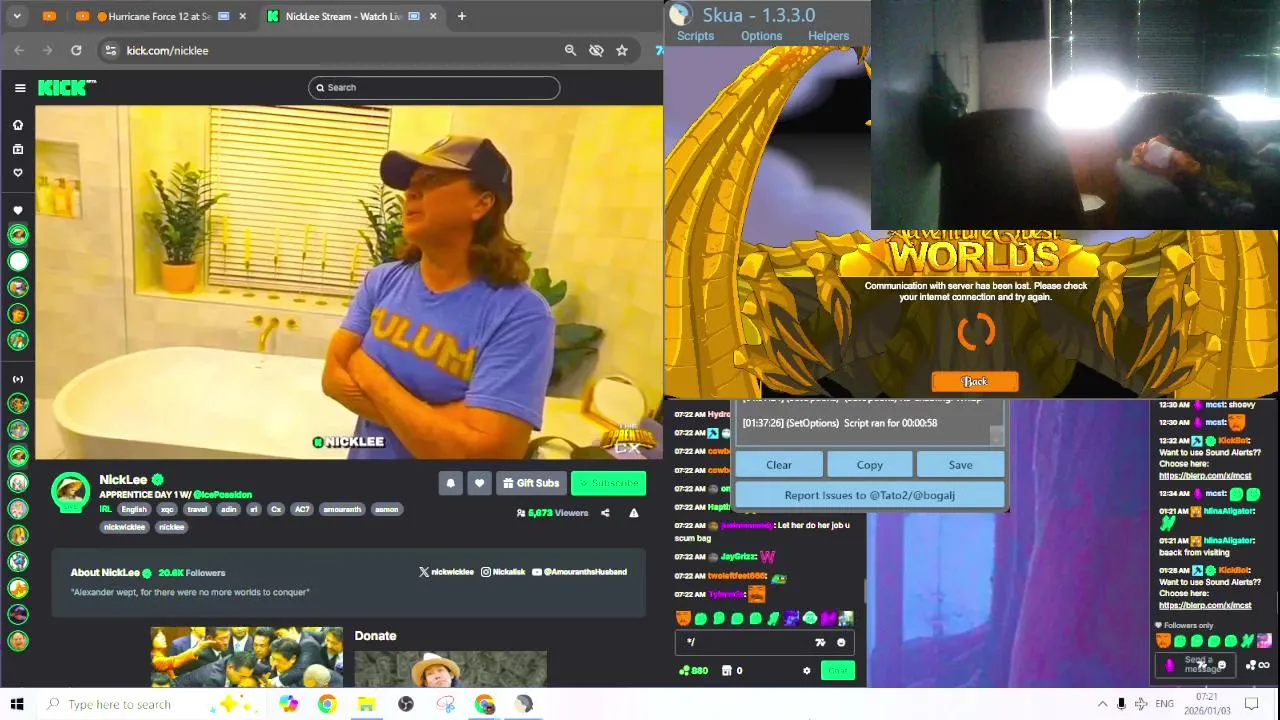Open the Kick hamburger menu
Screen dimensions: 1280x720
pyautogui.click(x=20, y=88)
